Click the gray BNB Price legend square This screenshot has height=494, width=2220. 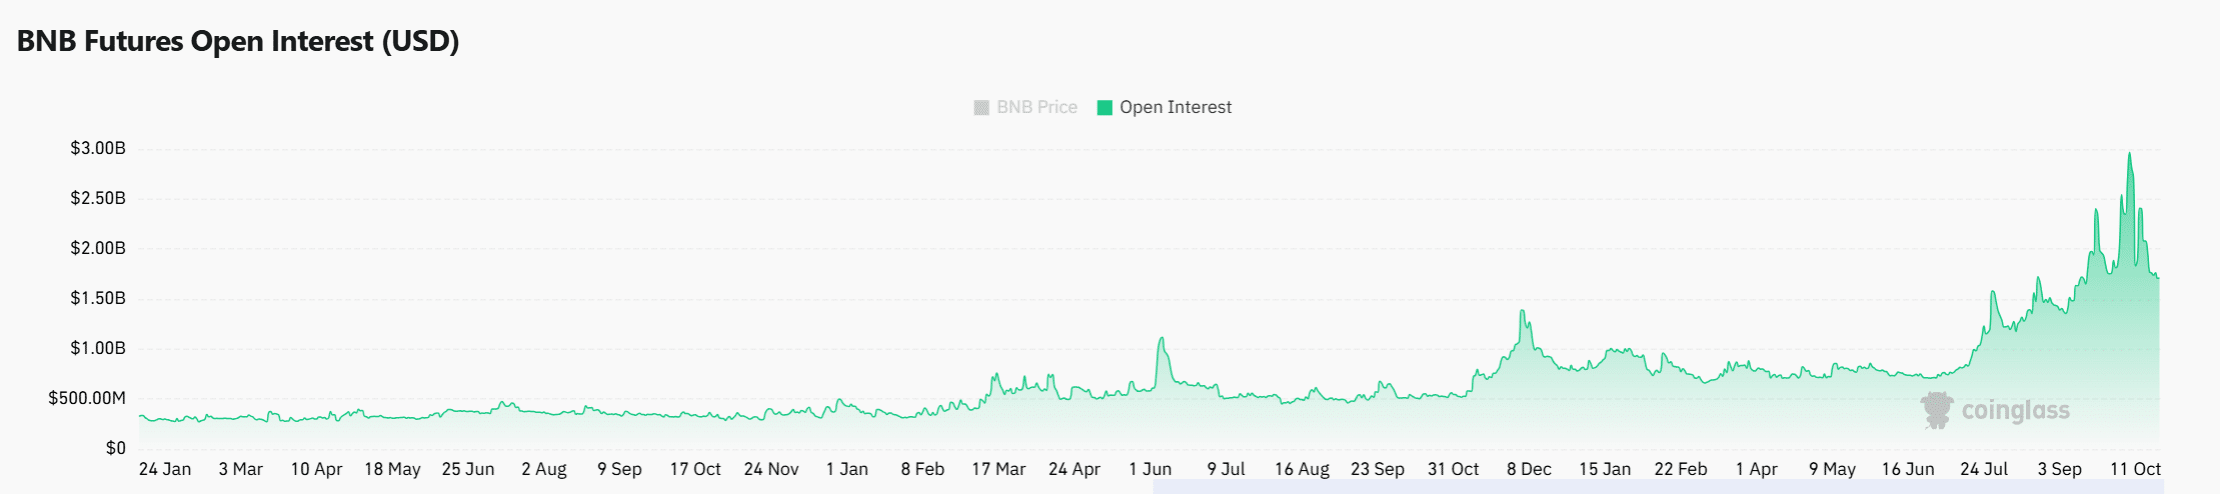pyautogui.click(x=981, y=108)
